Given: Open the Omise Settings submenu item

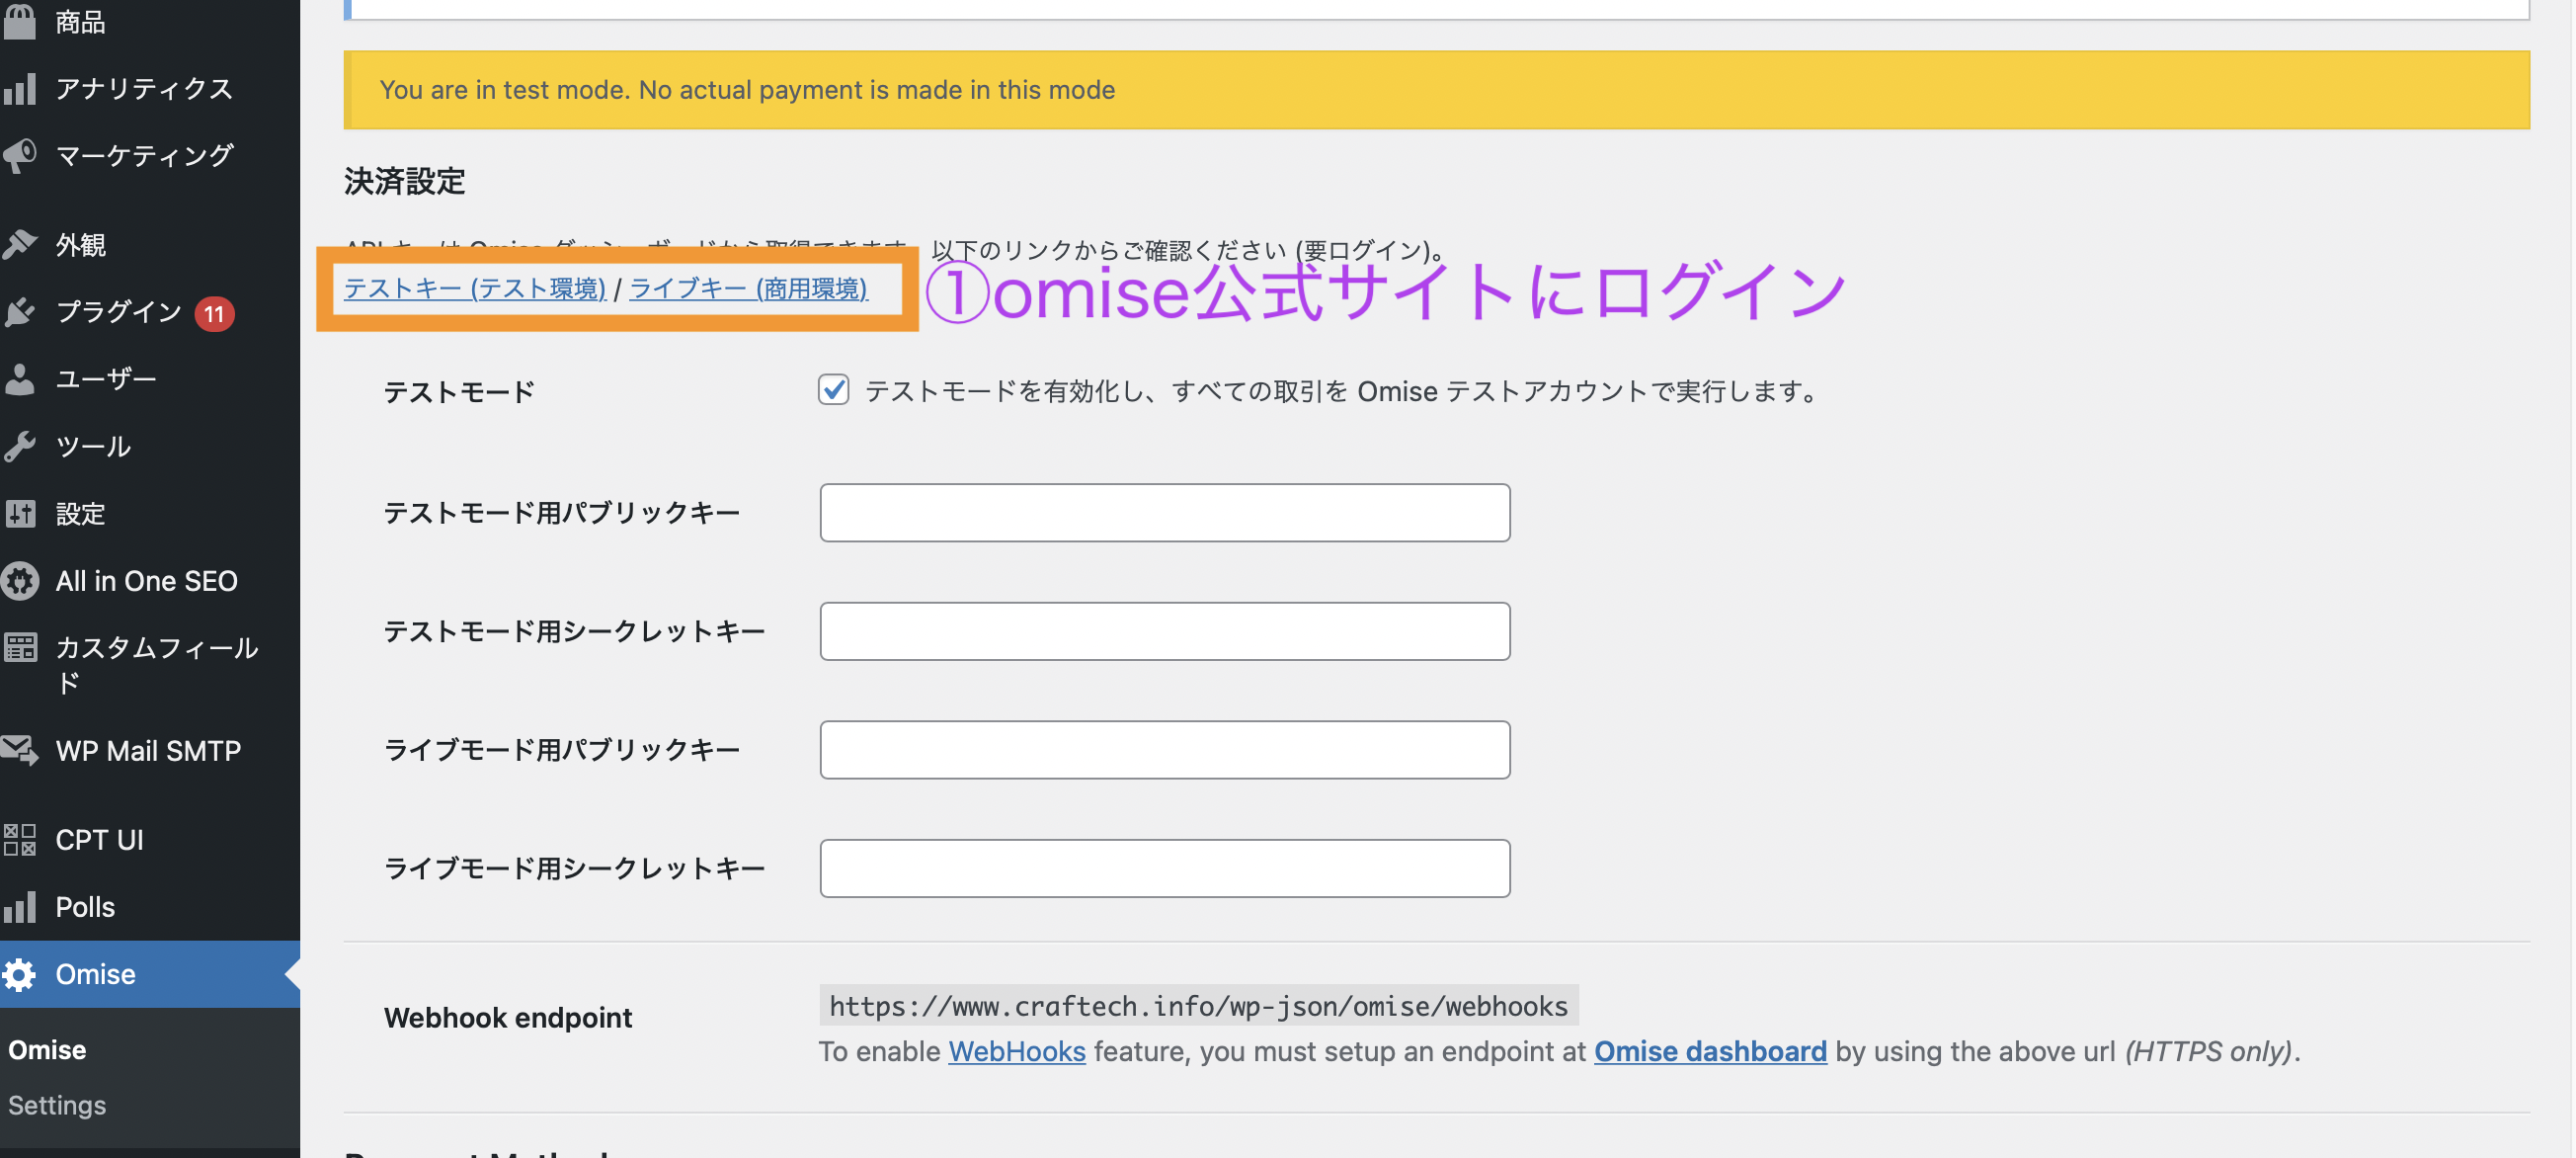Looking at the screenshot, I should coord(57,1105).
